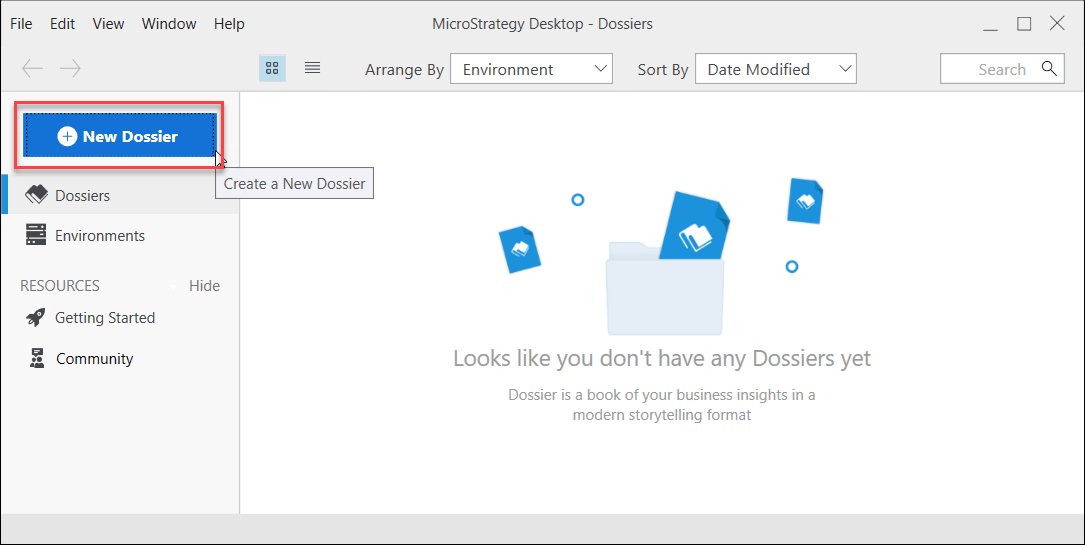This screenshot has width=1085, height=545.
Task: Click the empty folder illustration
Action: (664, 288)
